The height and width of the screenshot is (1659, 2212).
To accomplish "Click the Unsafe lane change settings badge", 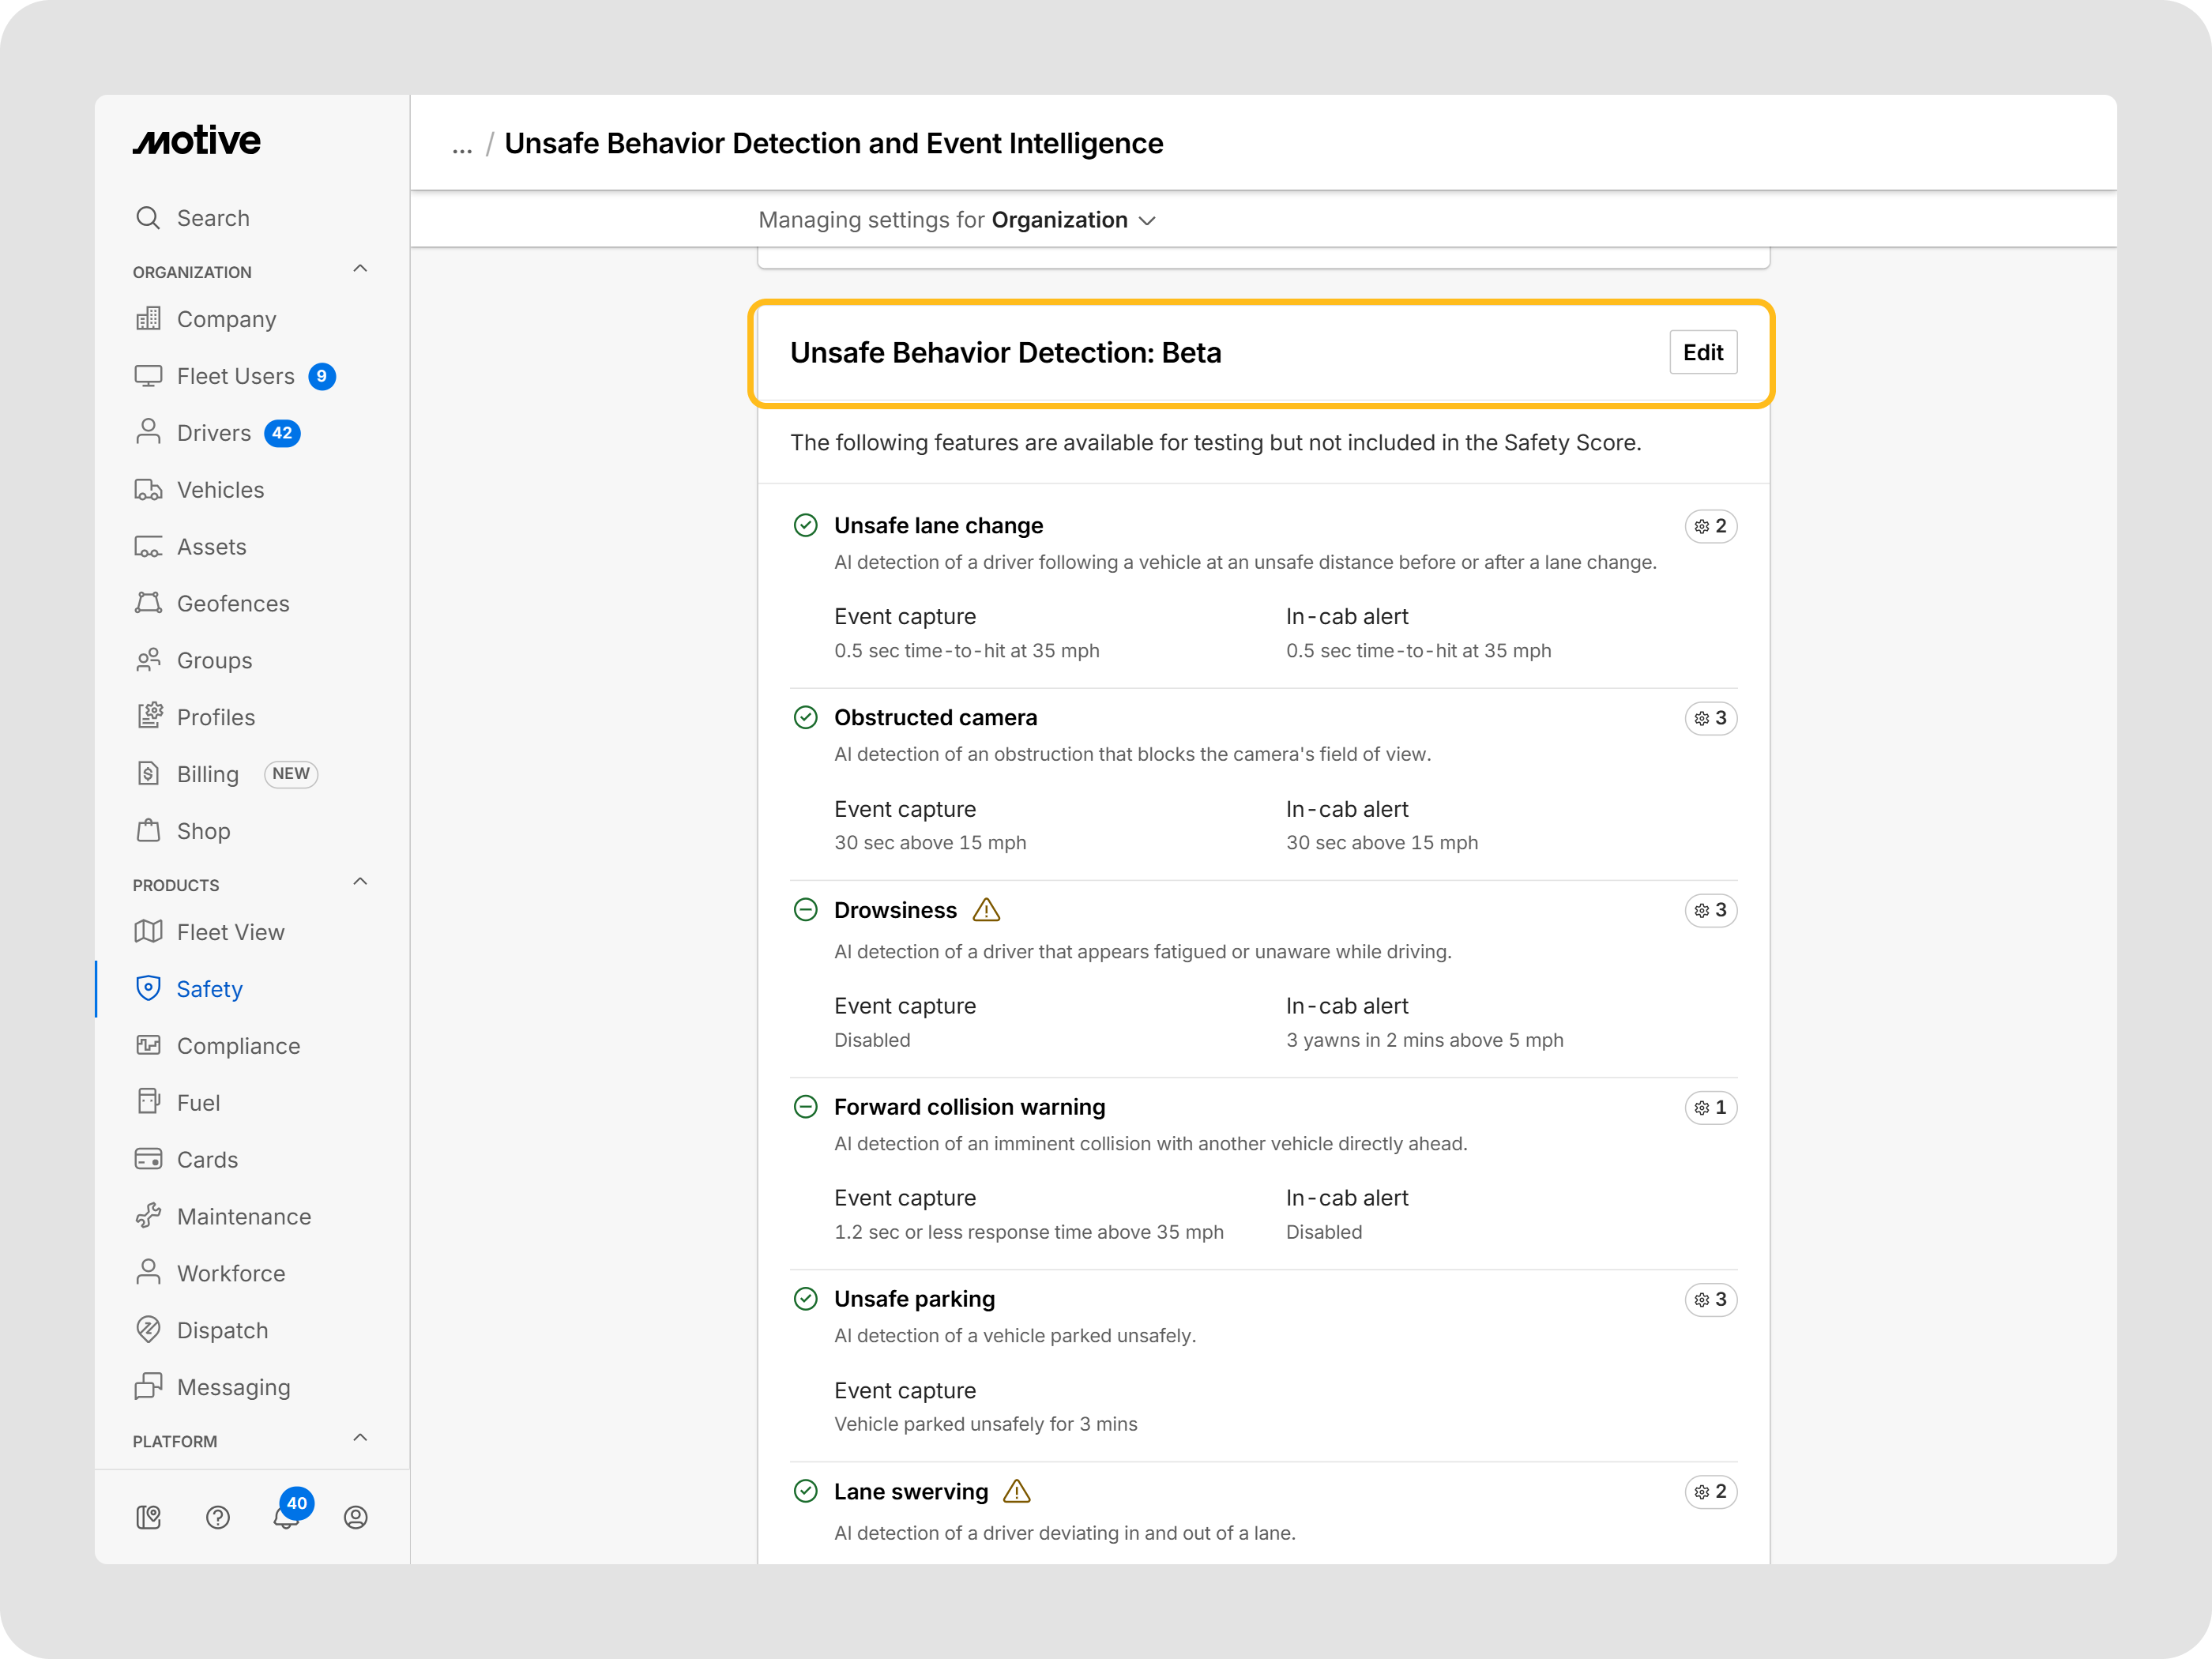I will (x=1710, y=526).
